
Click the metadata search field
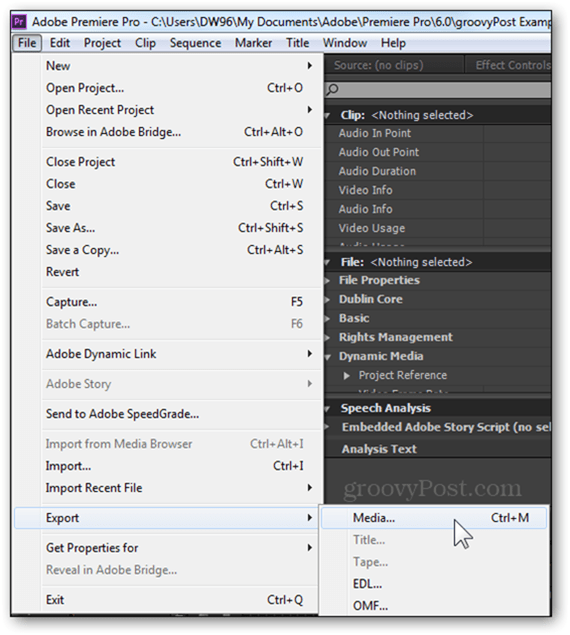(x=438, y=89)
